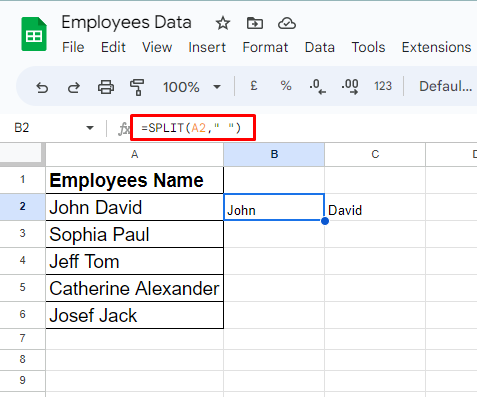Check the cloud document status icon
The width and height of the screenshot is (477, 397).
[x=287, y=23]
